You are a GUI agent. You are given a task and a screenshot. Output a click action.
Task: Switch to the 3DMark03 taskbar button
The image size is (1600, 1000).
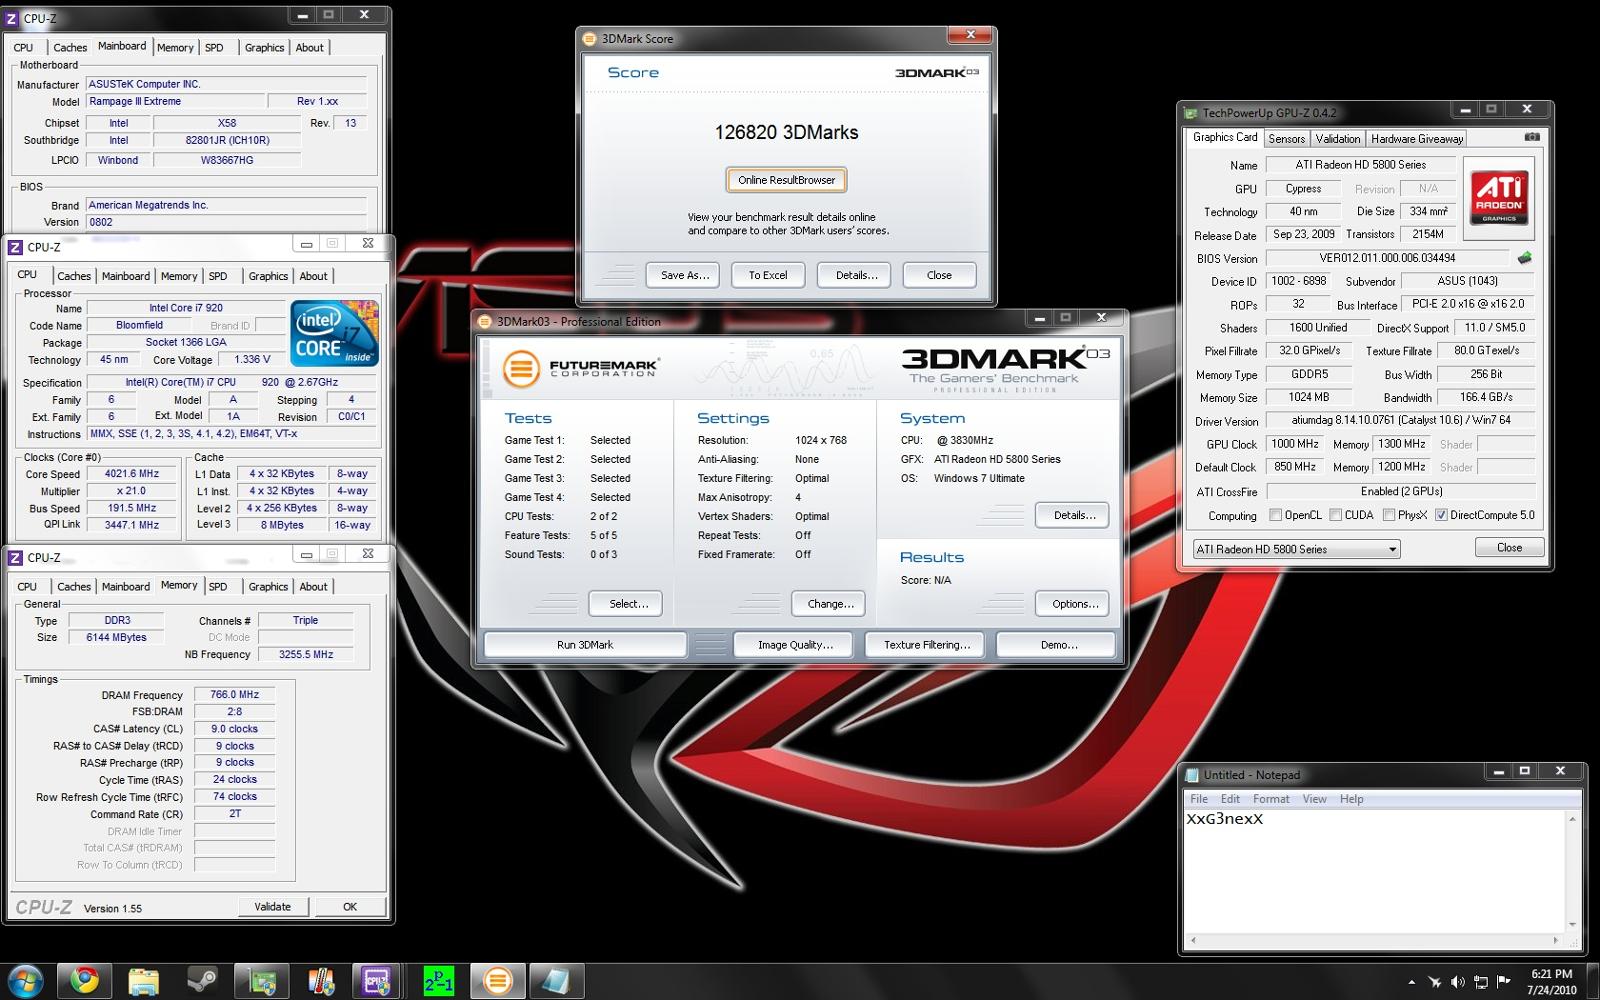(497, 981)
